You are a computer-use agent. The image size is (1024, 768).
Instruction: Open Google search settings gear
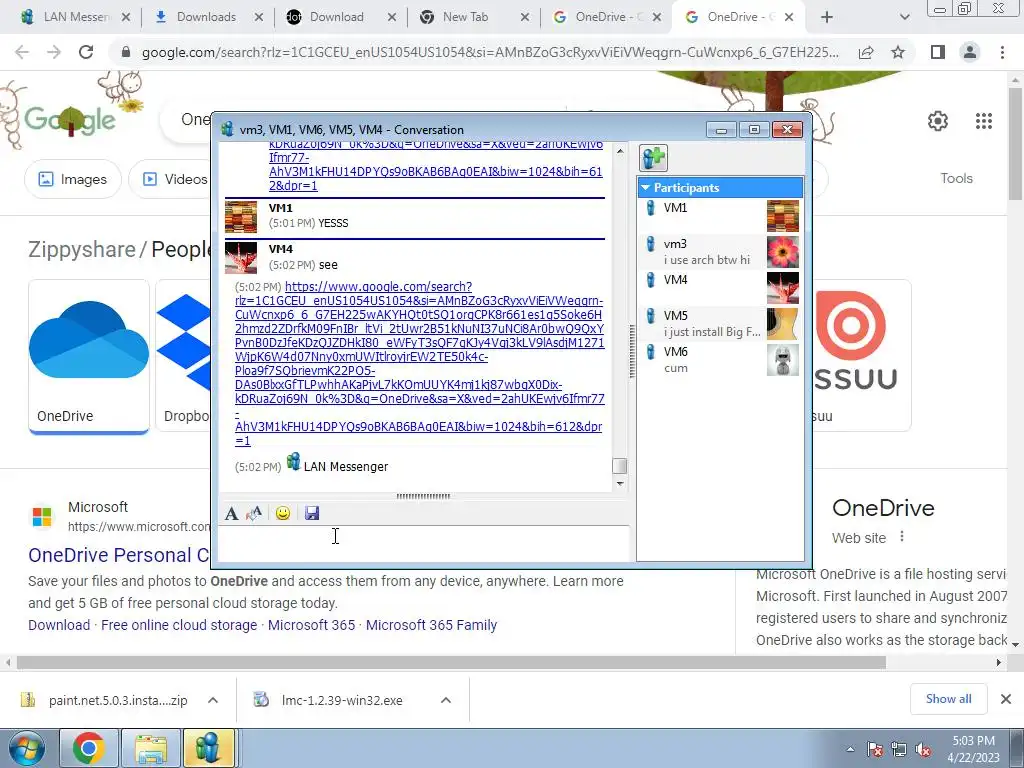(938, 121)
